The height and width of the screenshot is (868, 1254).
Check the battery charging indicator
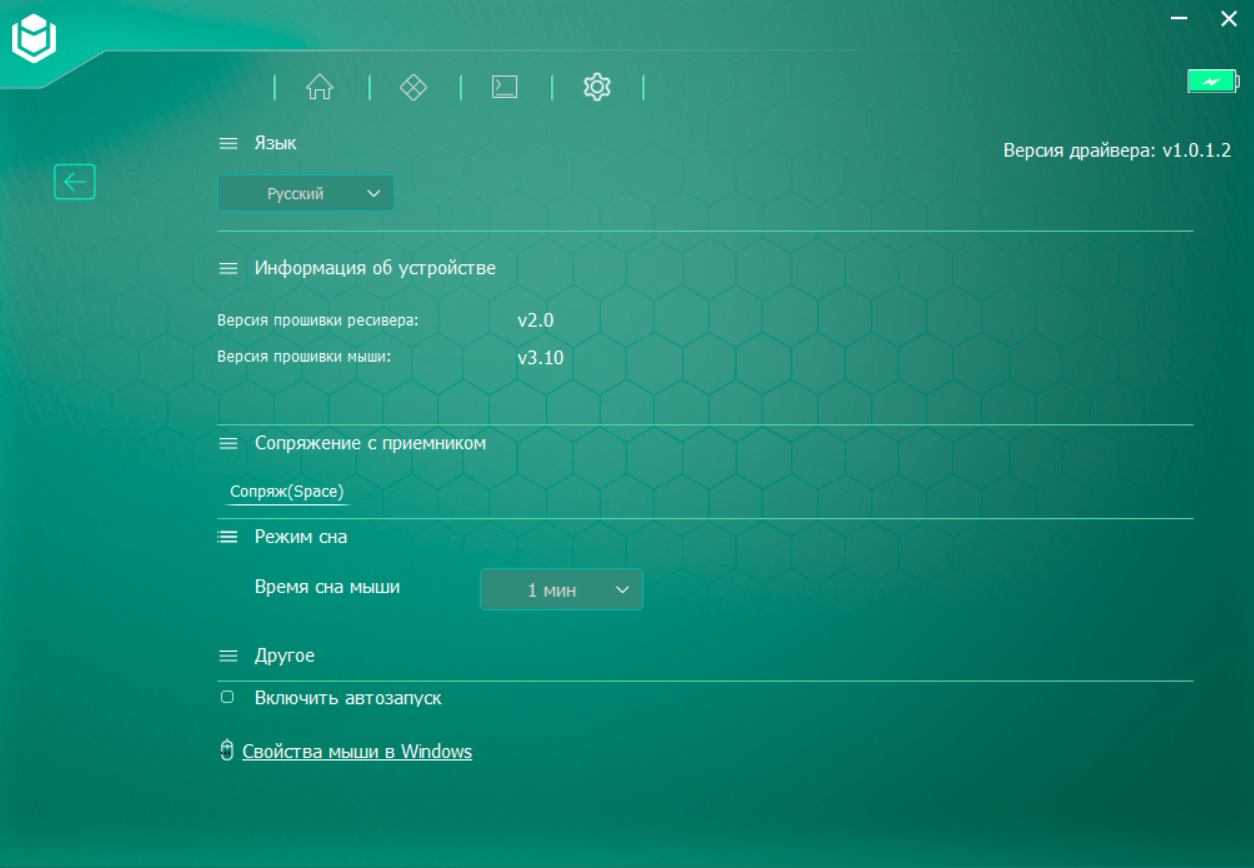pyautogui.click(x=1212, y=81)
